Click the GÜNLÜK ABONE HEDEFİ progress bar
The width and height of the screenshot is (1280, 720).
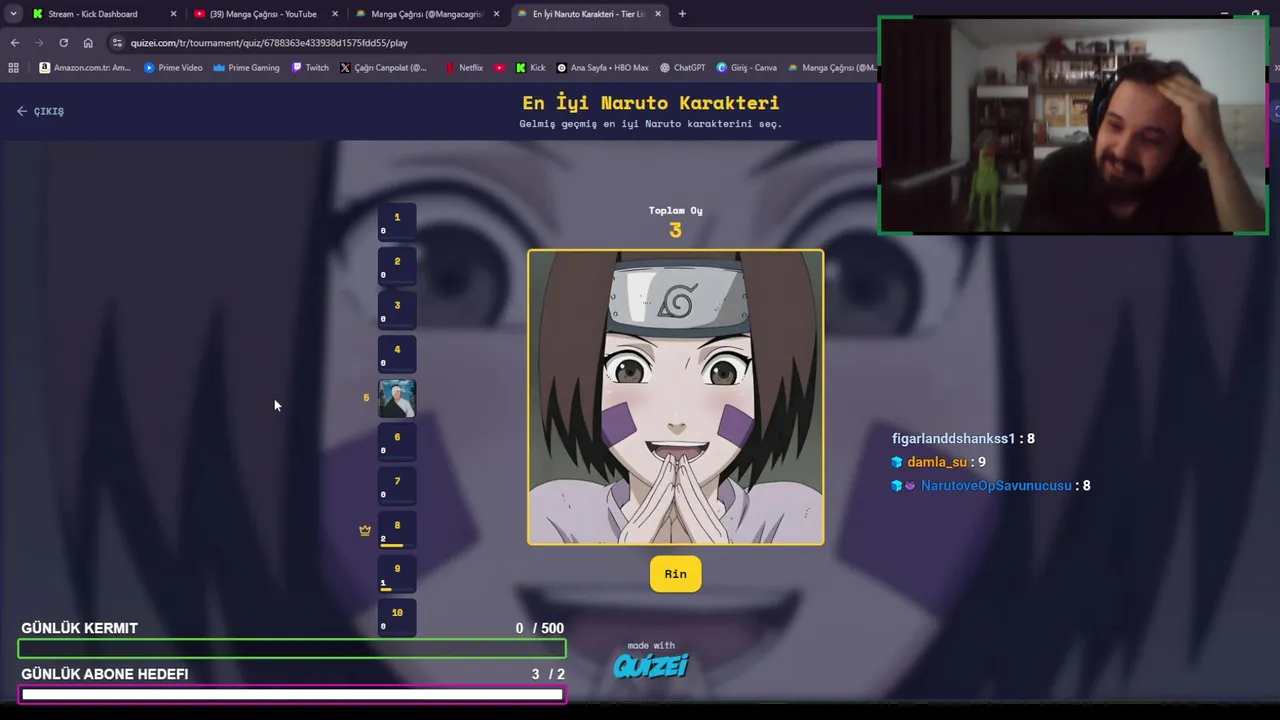(x=292, y=694)
